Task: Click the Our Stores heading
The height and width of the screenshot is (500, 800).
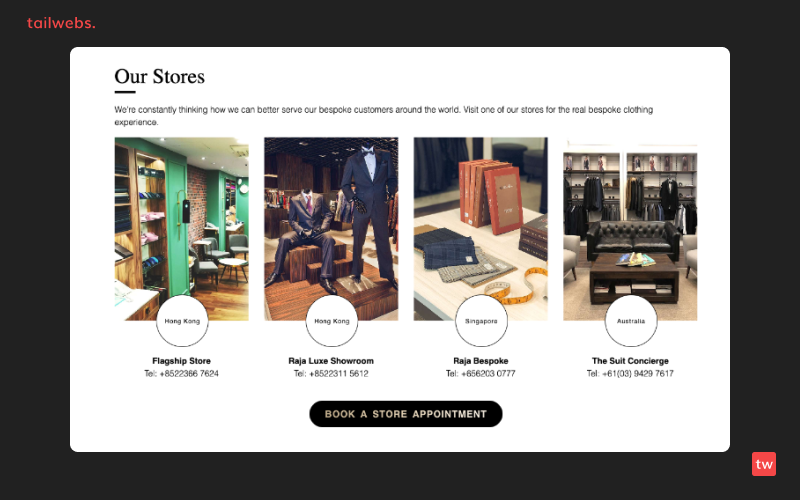Action: pyautogui.click(x=160, y=77)
